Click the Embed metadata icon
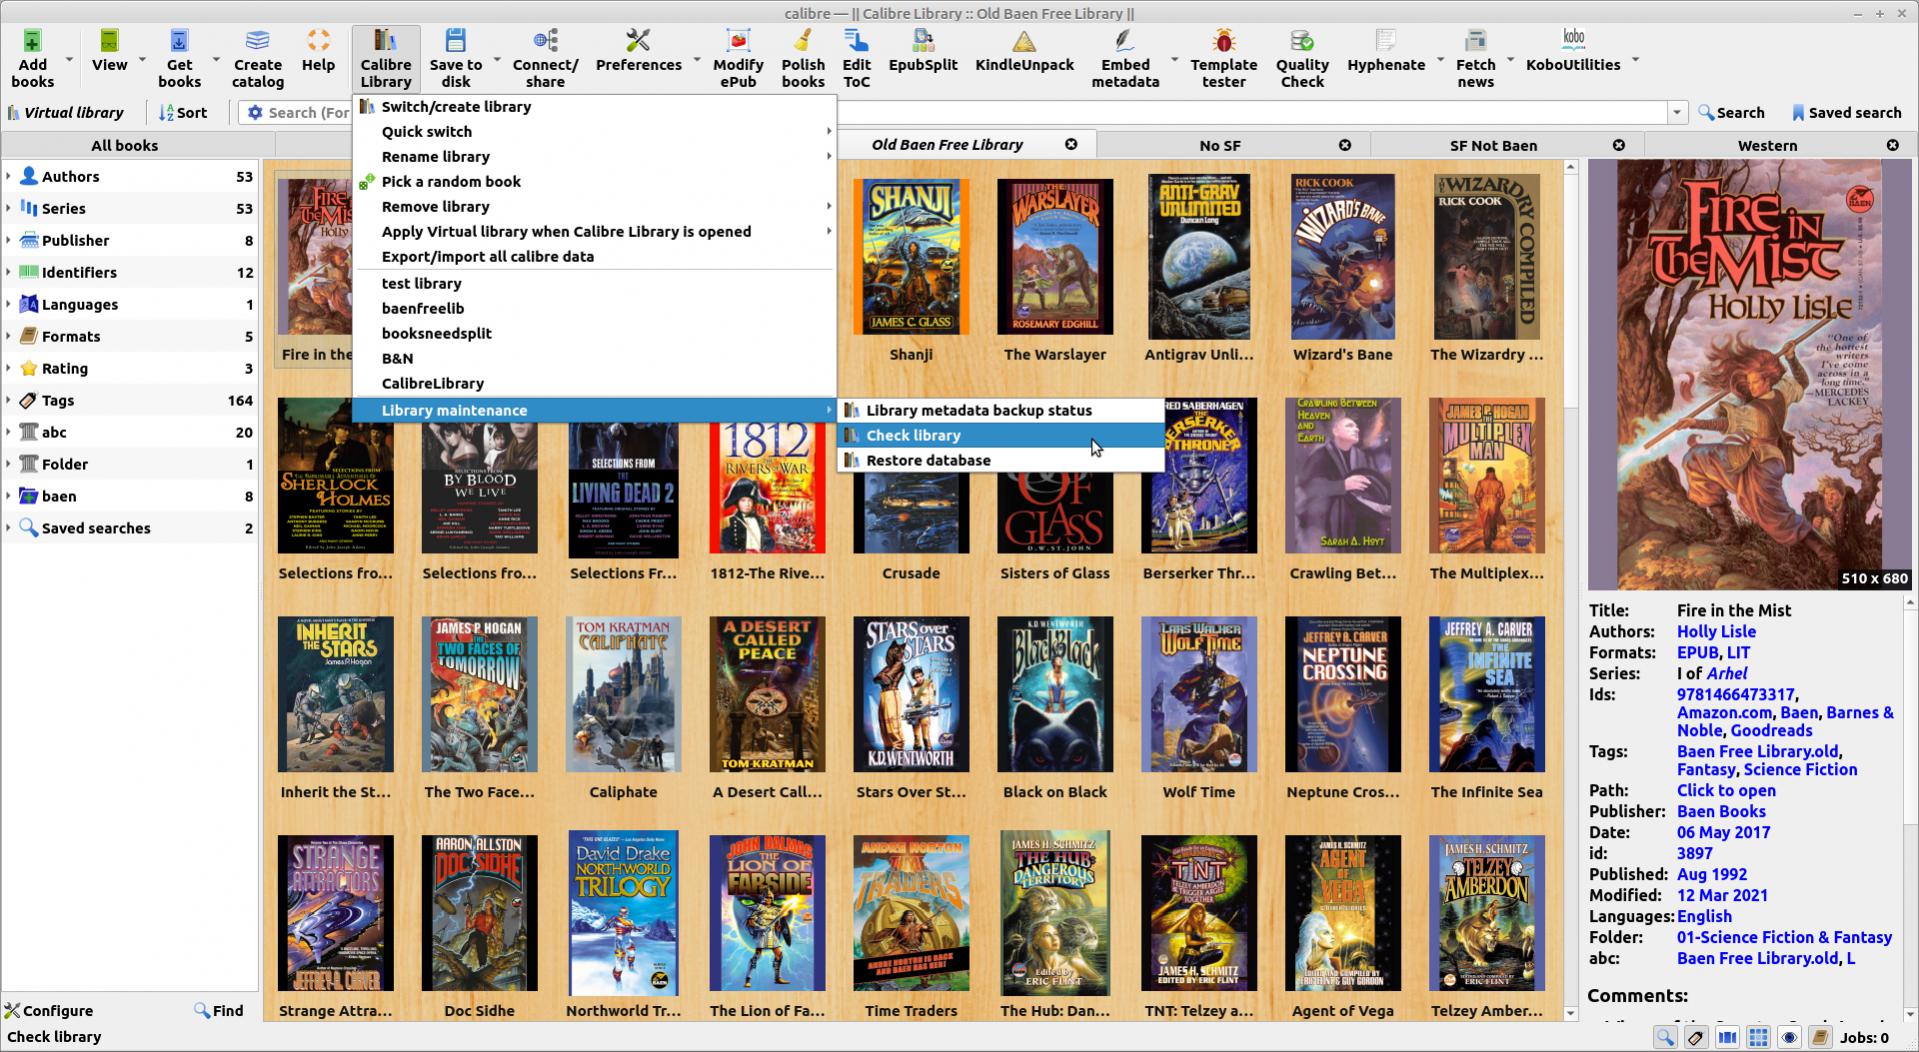The height and width of the screenshot is (1052, 1919). tap(1125, 58)
